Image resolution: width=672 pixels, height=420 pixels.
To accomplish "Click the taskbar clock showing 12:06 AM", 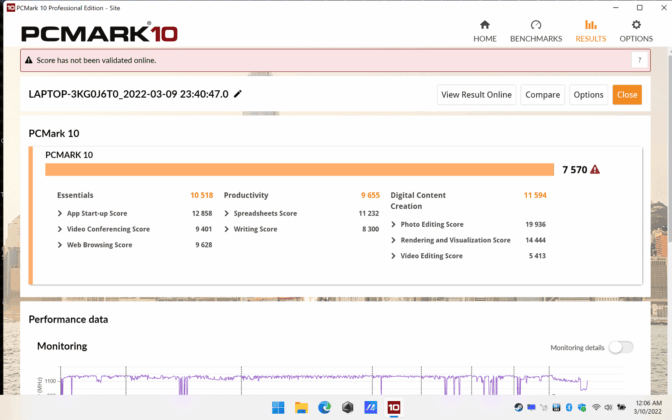I will (x=648, y=407).
